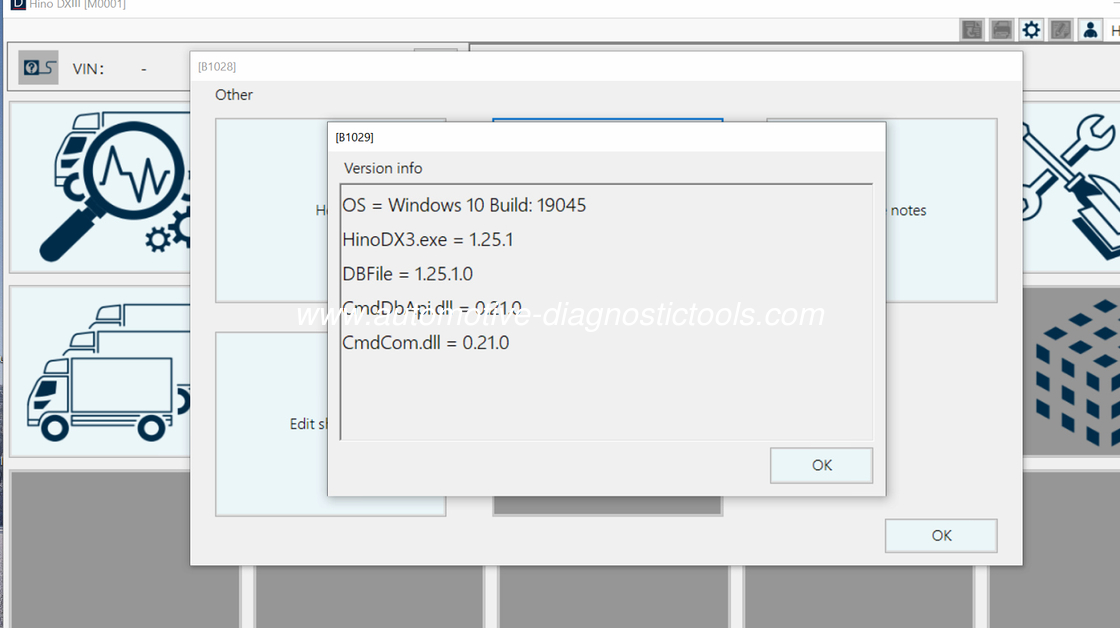The height and width of the screenshot is (628, 1120).
Task: Click the user profile icon
Action: [x=1089, y=30]
